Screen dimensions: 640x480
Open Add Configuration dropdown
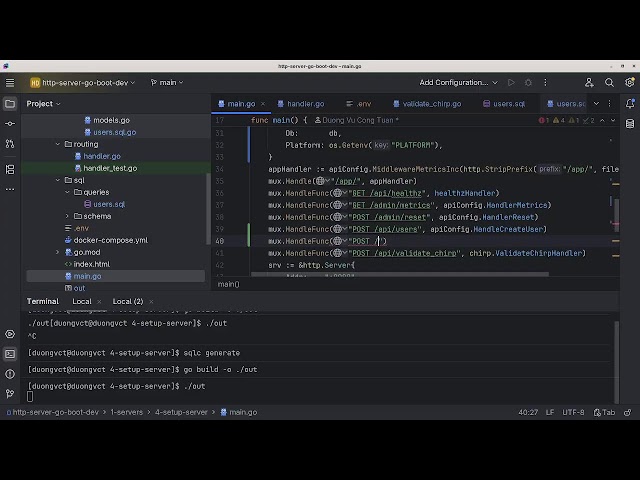458,82
